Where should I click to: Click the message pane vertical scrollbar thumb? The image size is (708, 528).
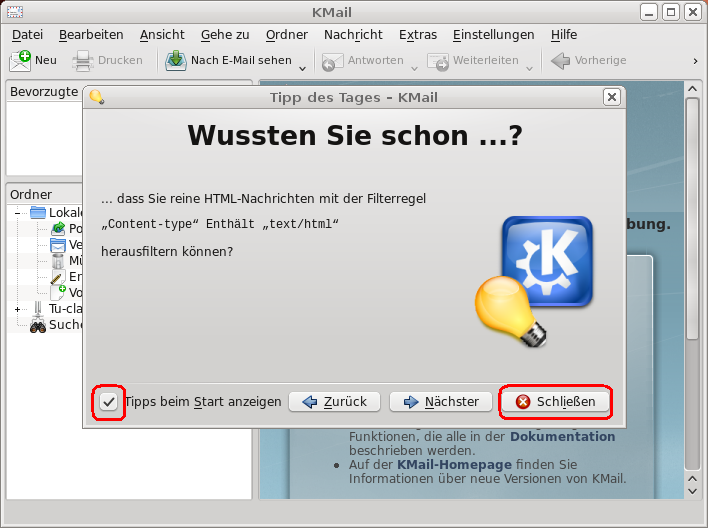click(692, 219)
